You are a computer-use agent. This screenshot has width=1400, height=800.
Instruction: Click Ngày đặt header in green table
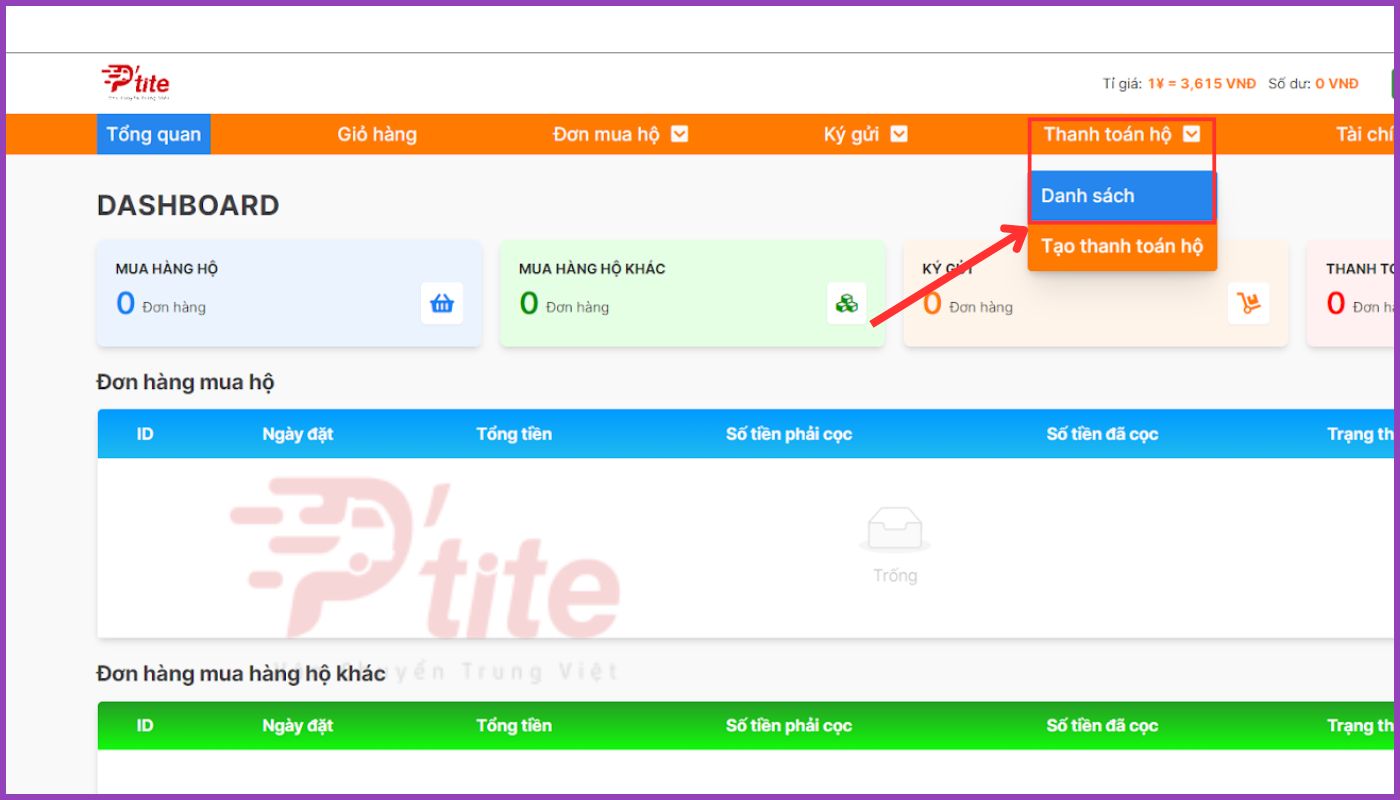pos(298,725)
